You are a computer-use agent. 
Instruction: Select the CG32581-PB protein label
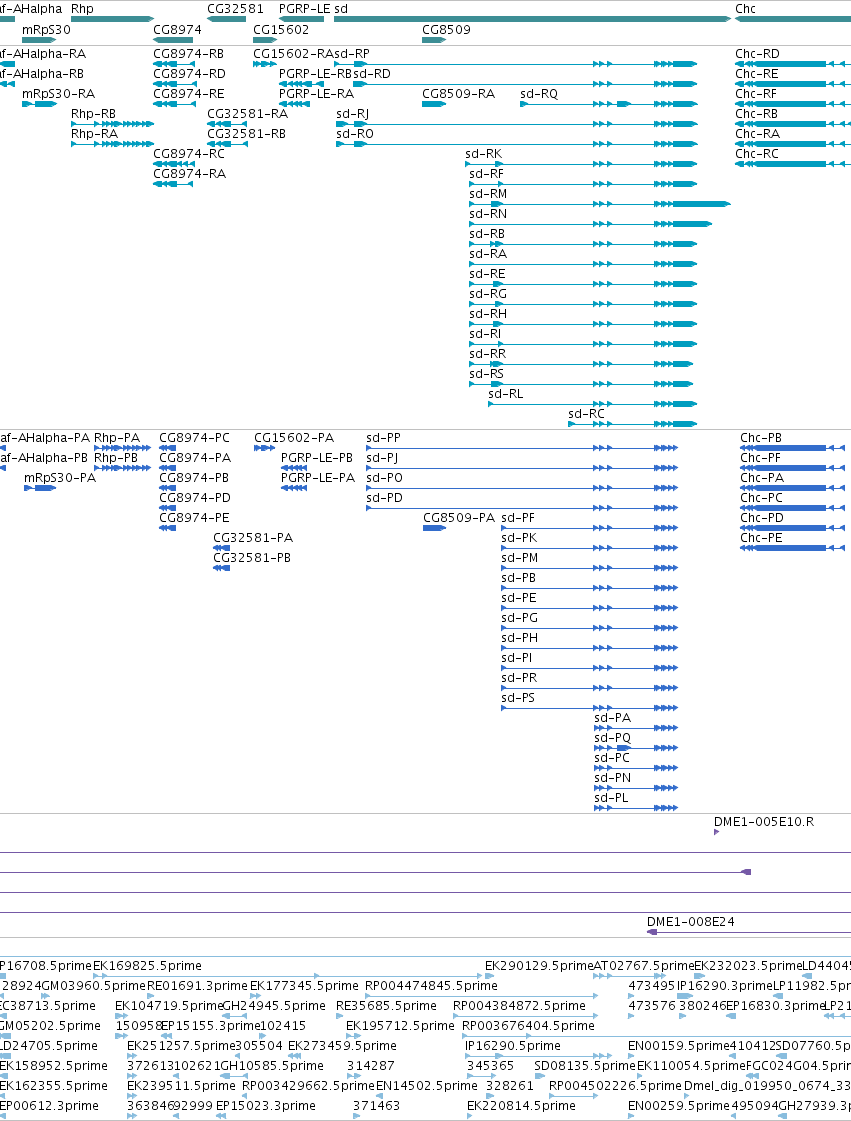click(x=252, y=558)
